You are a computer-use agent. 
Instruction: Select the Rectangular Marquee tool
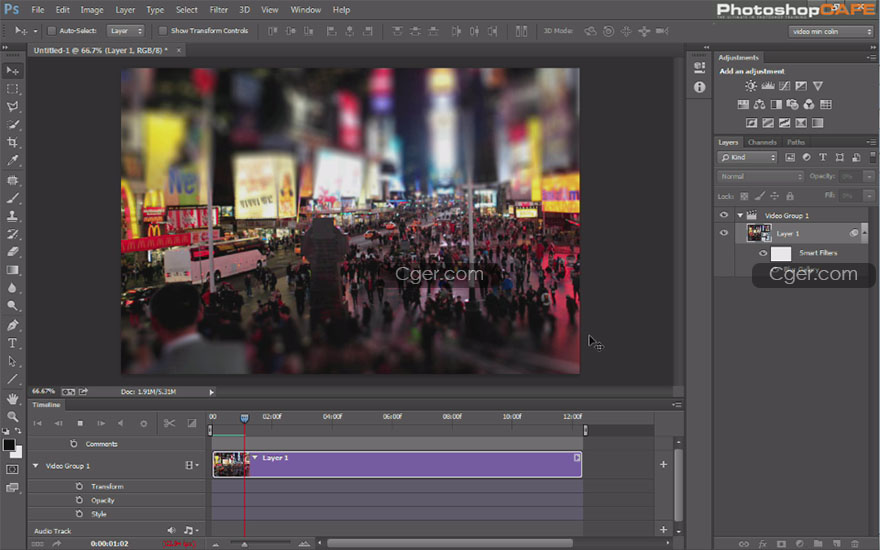coord(12,89)
